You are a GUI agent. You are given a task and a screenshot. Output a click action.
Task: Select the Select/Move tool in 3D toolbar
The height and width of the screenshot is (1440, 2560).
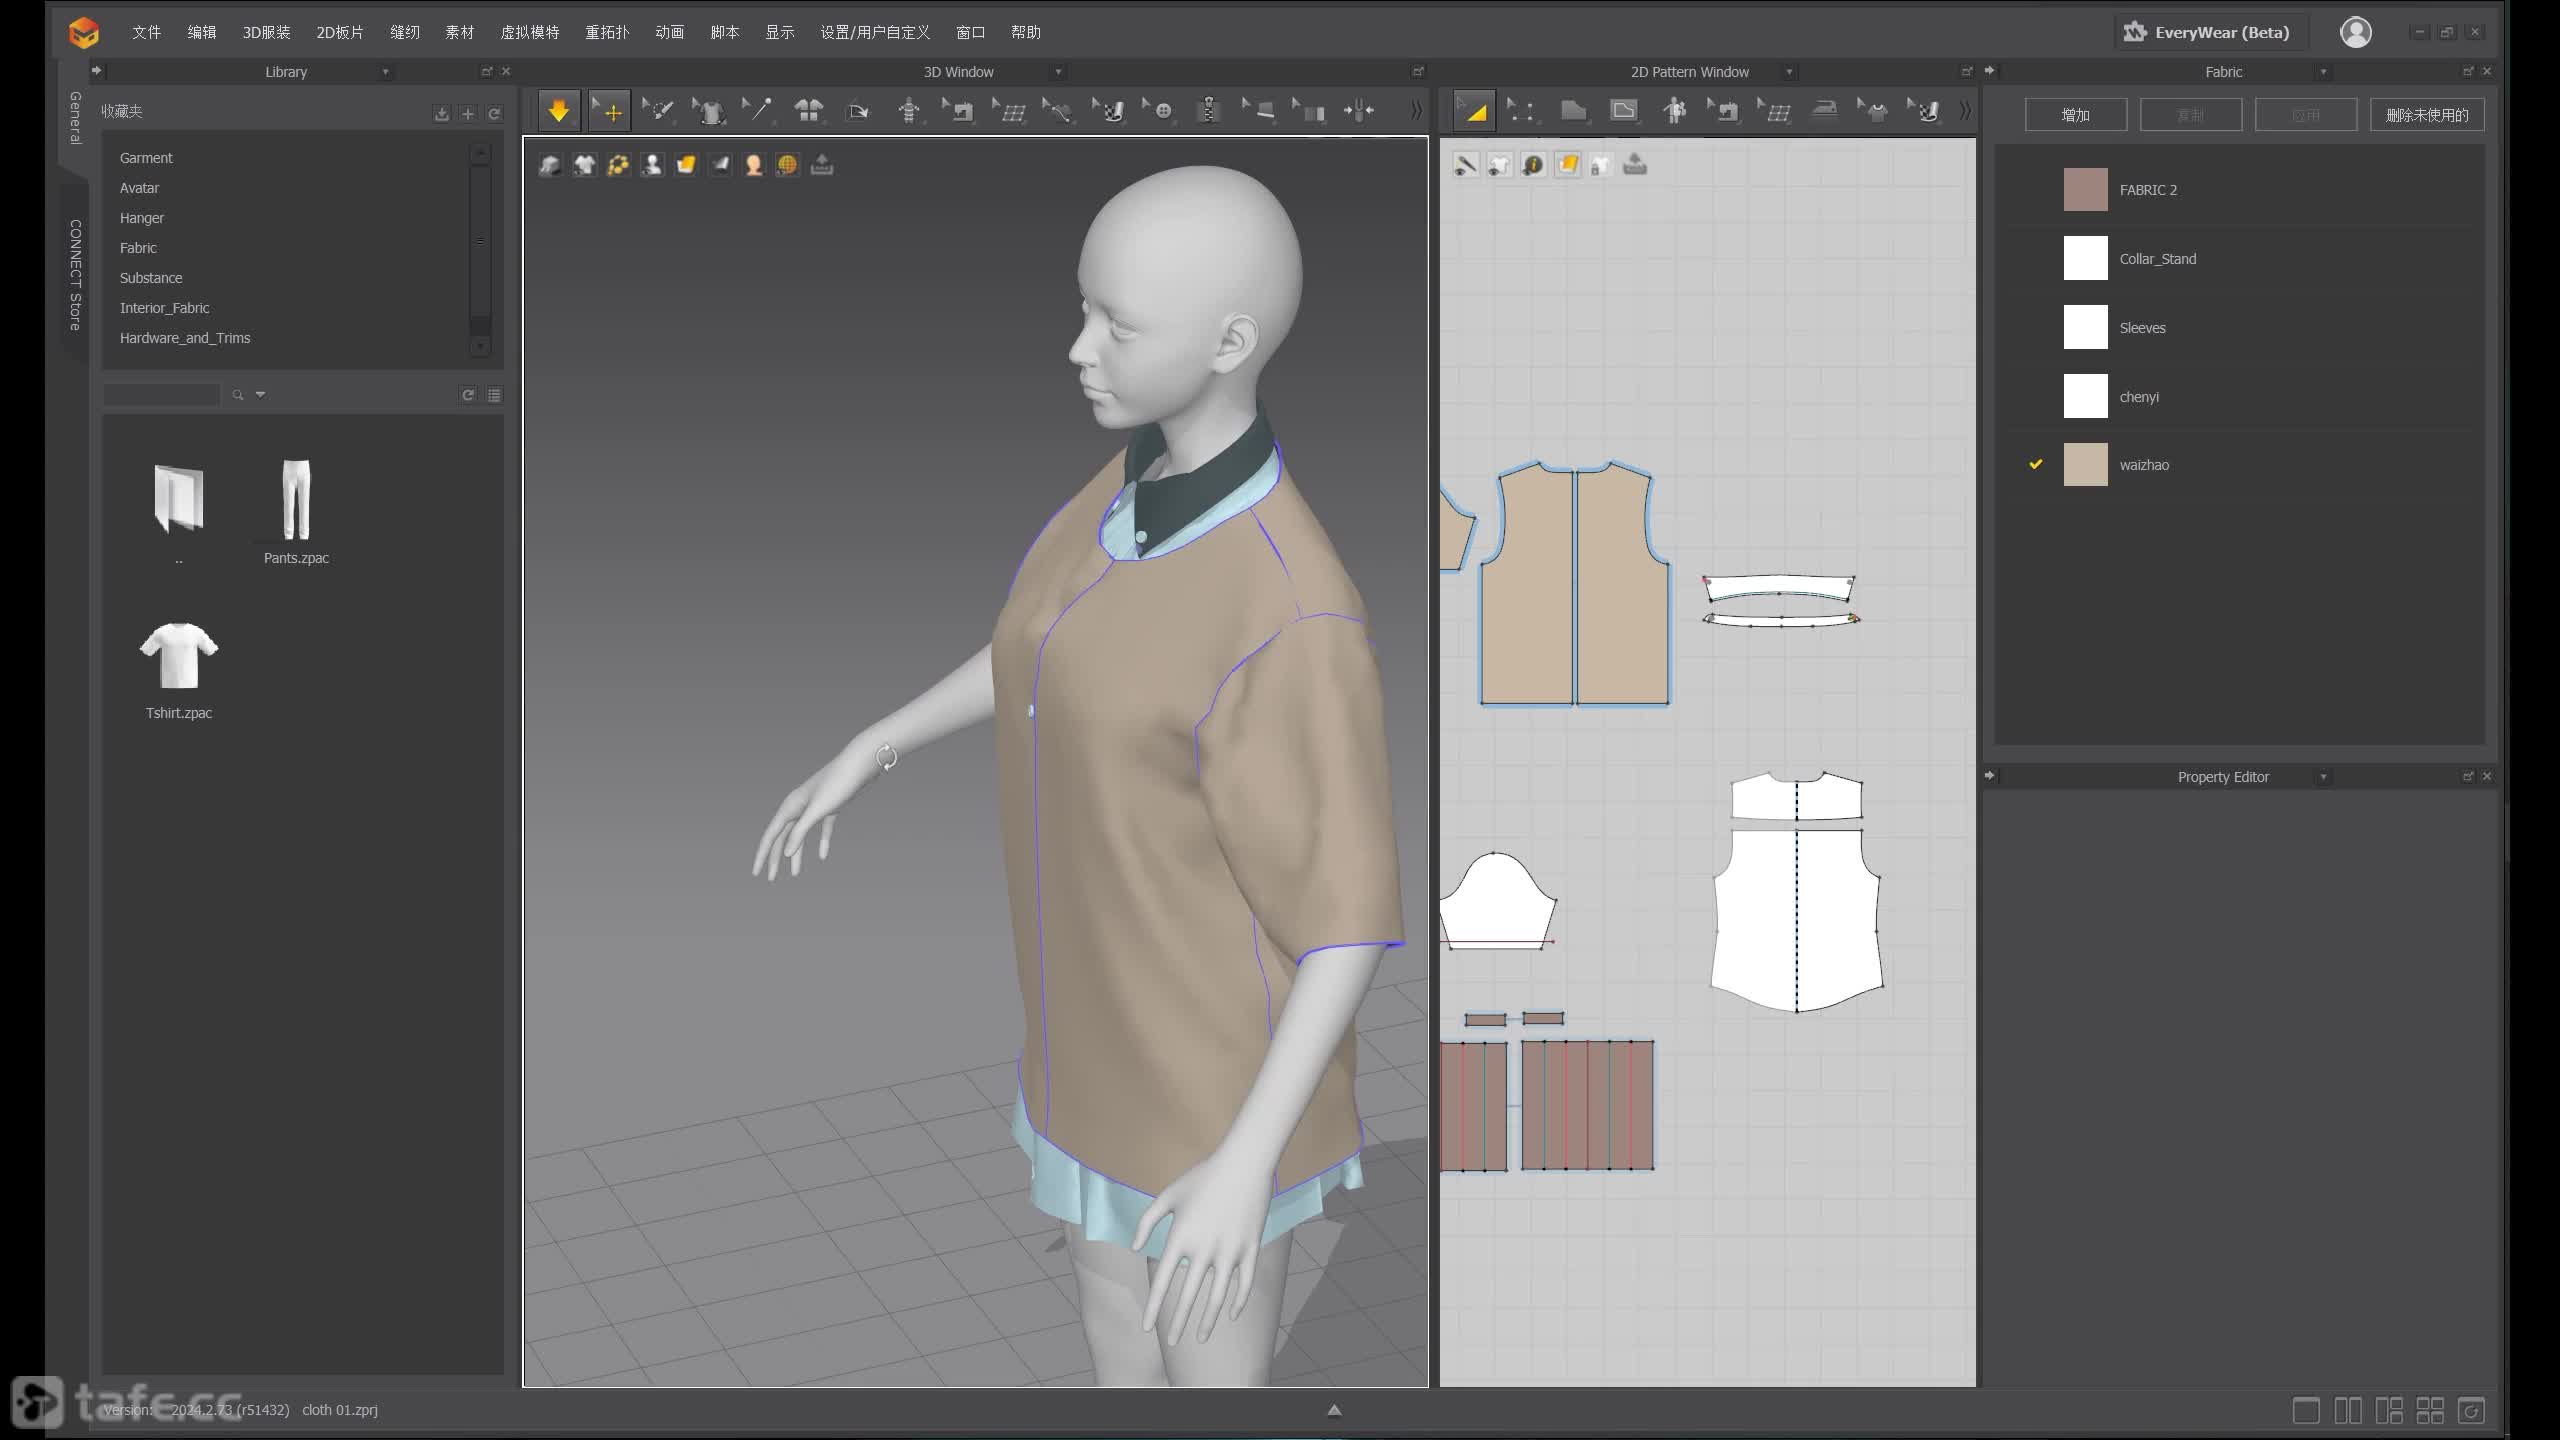tap(608, 111)
